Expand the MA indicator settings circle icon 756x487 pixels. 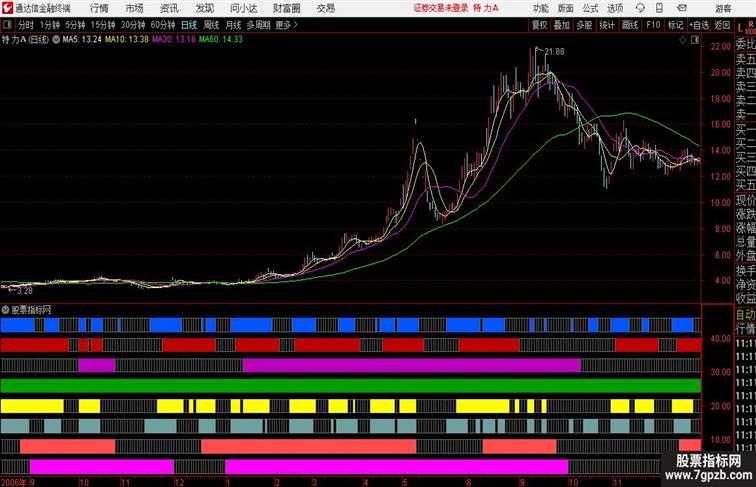pyautogui.click(x=56, y=40)
